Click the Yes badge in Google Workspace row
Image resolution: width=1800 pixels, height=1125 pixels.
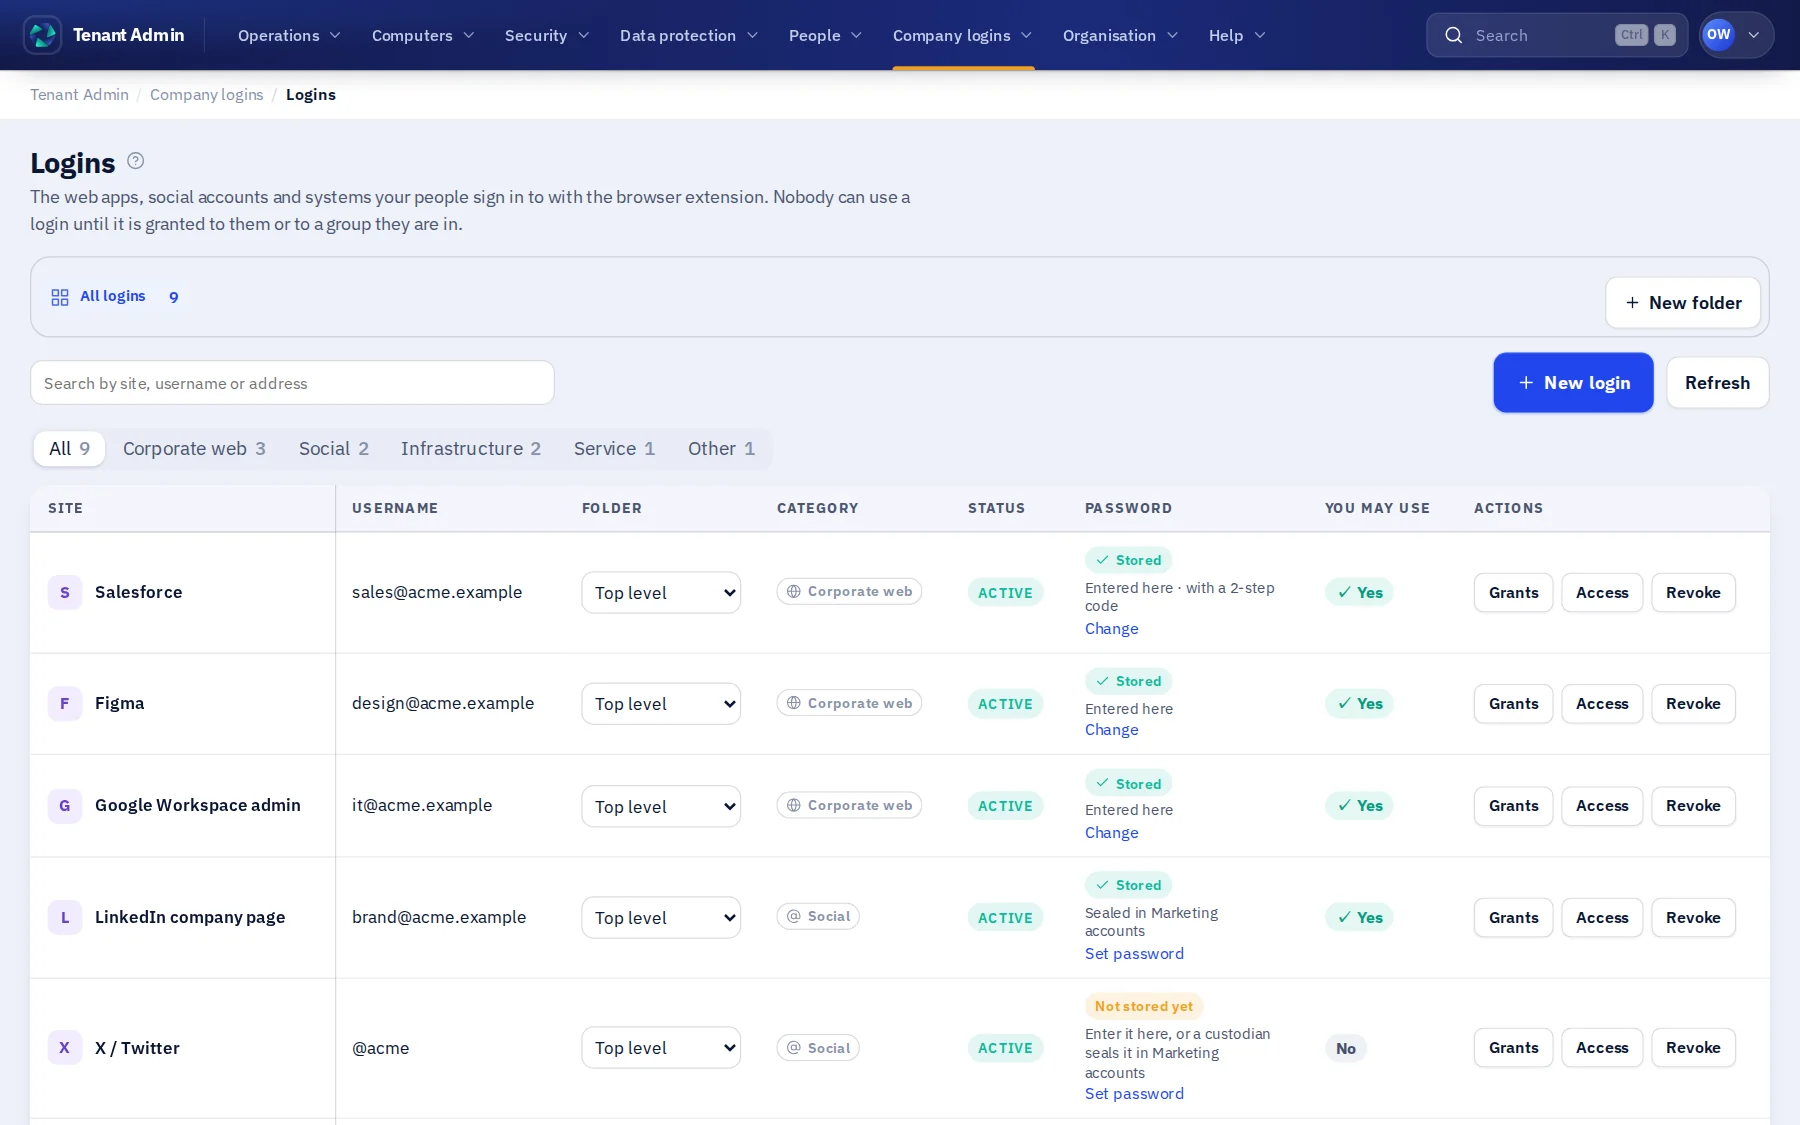(1360, 805)
